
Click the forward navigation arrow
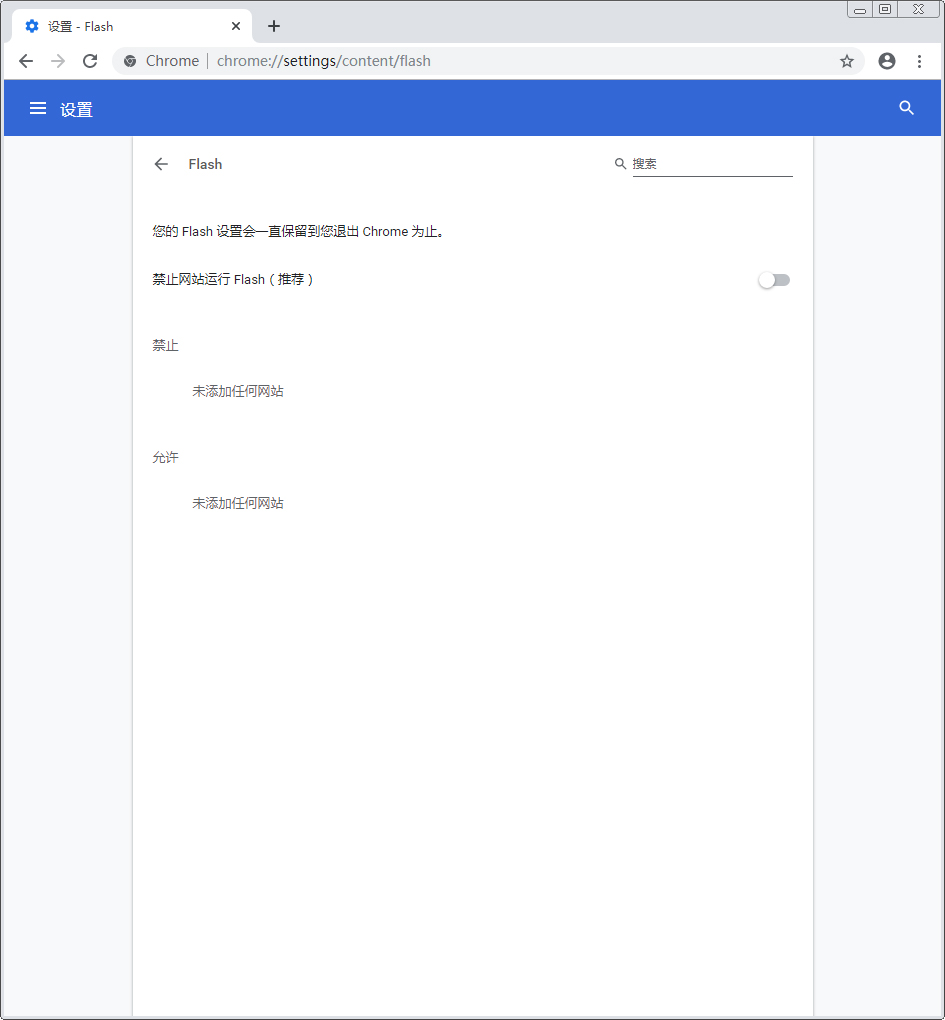(58, 61)
